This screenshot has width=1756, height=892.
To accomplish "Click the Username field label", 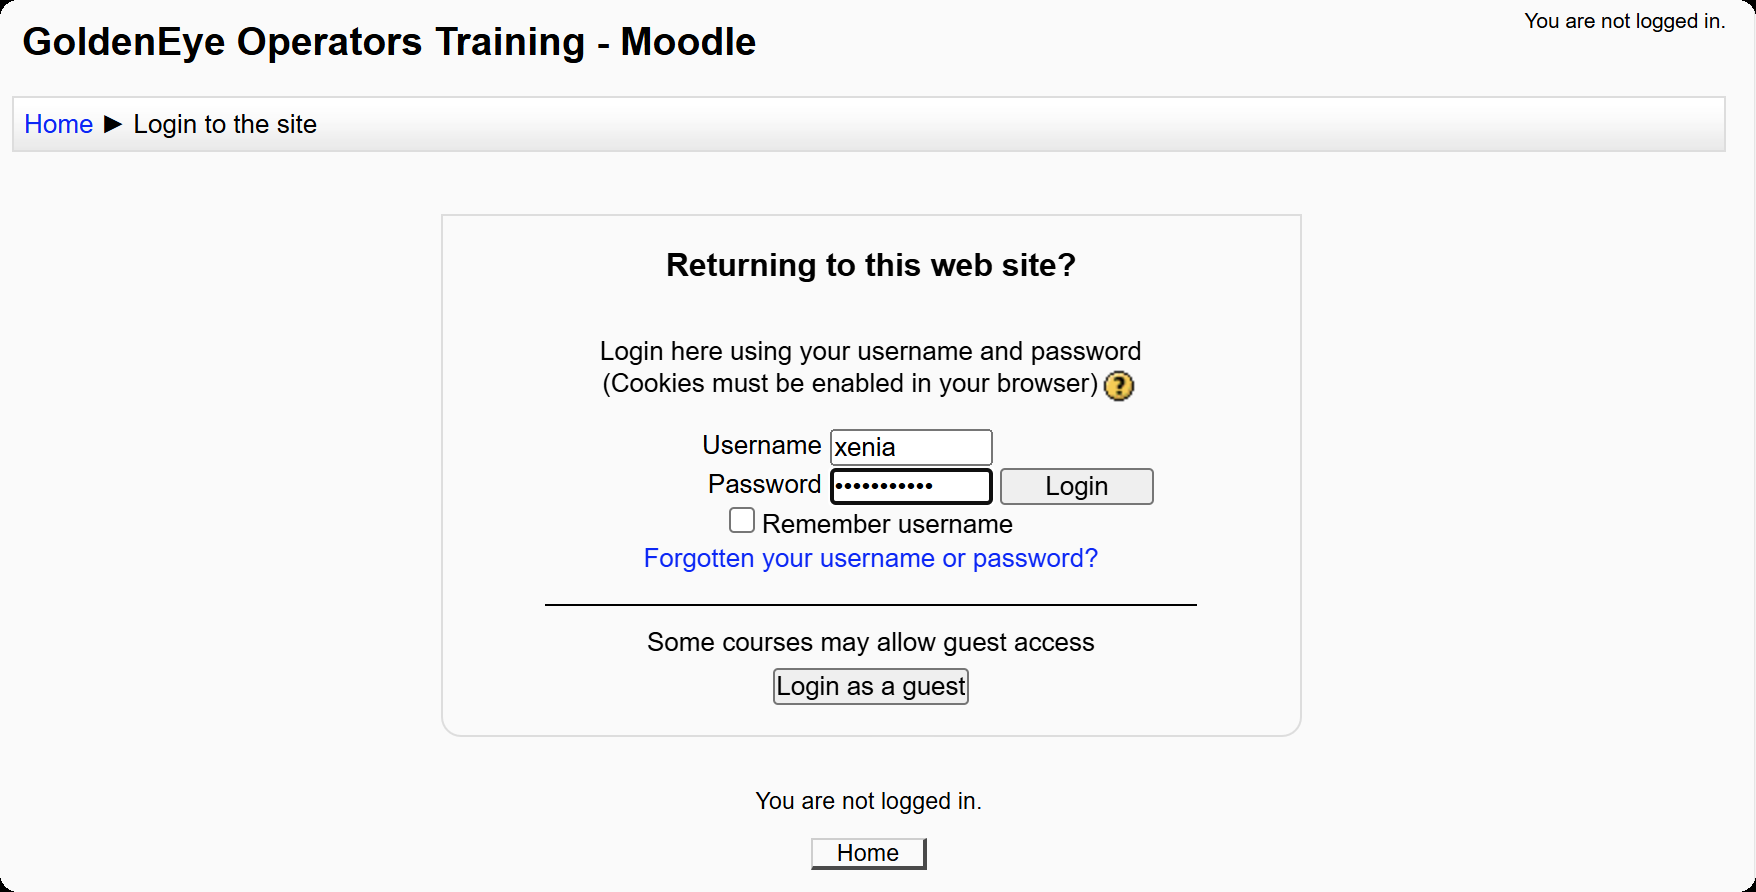I will [x=761, y=445].
